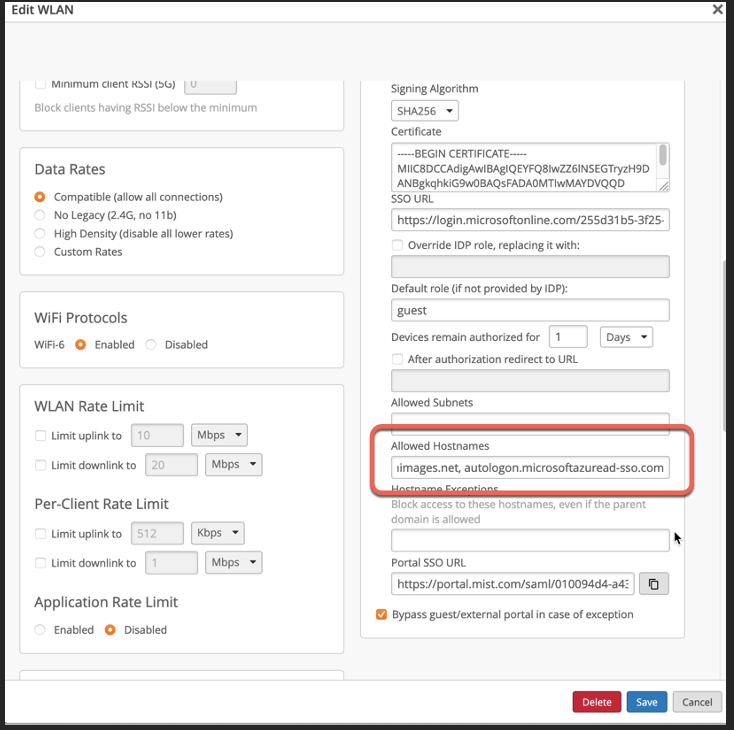
Task: Open the Days duration unit dropdown
Action: [x=626, y=337]
